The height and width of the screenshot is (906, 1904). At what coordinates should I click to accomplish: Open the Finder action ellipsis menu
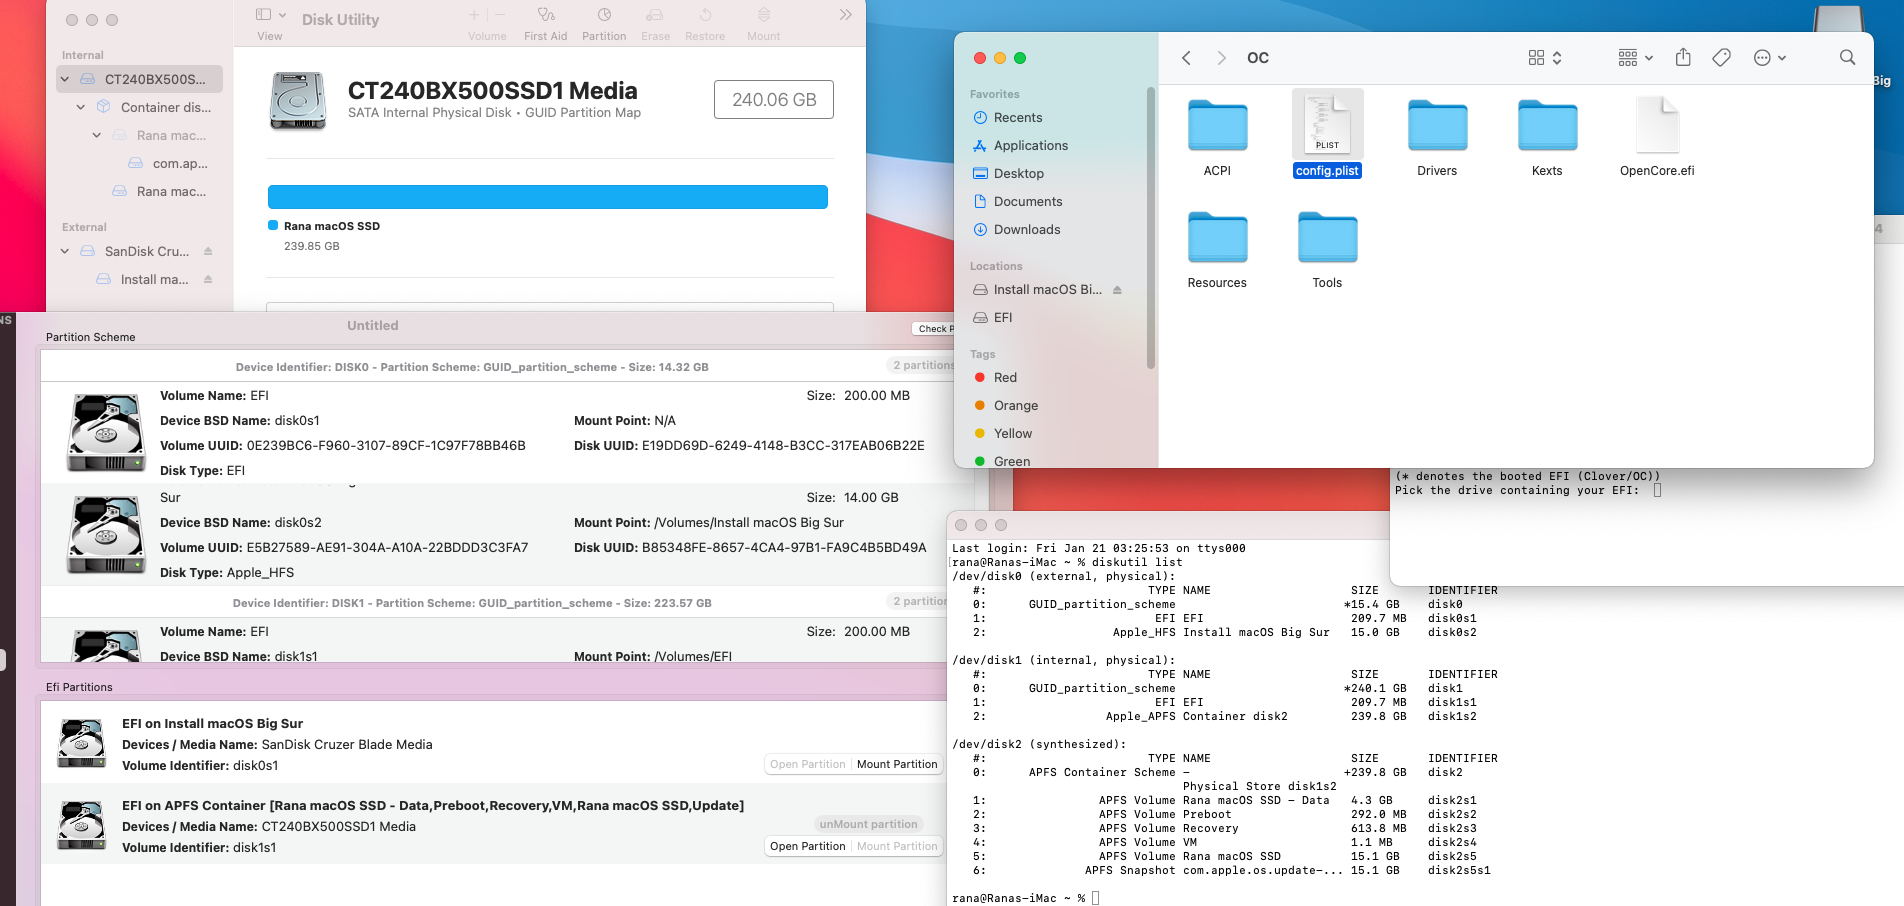point(1770,58)
